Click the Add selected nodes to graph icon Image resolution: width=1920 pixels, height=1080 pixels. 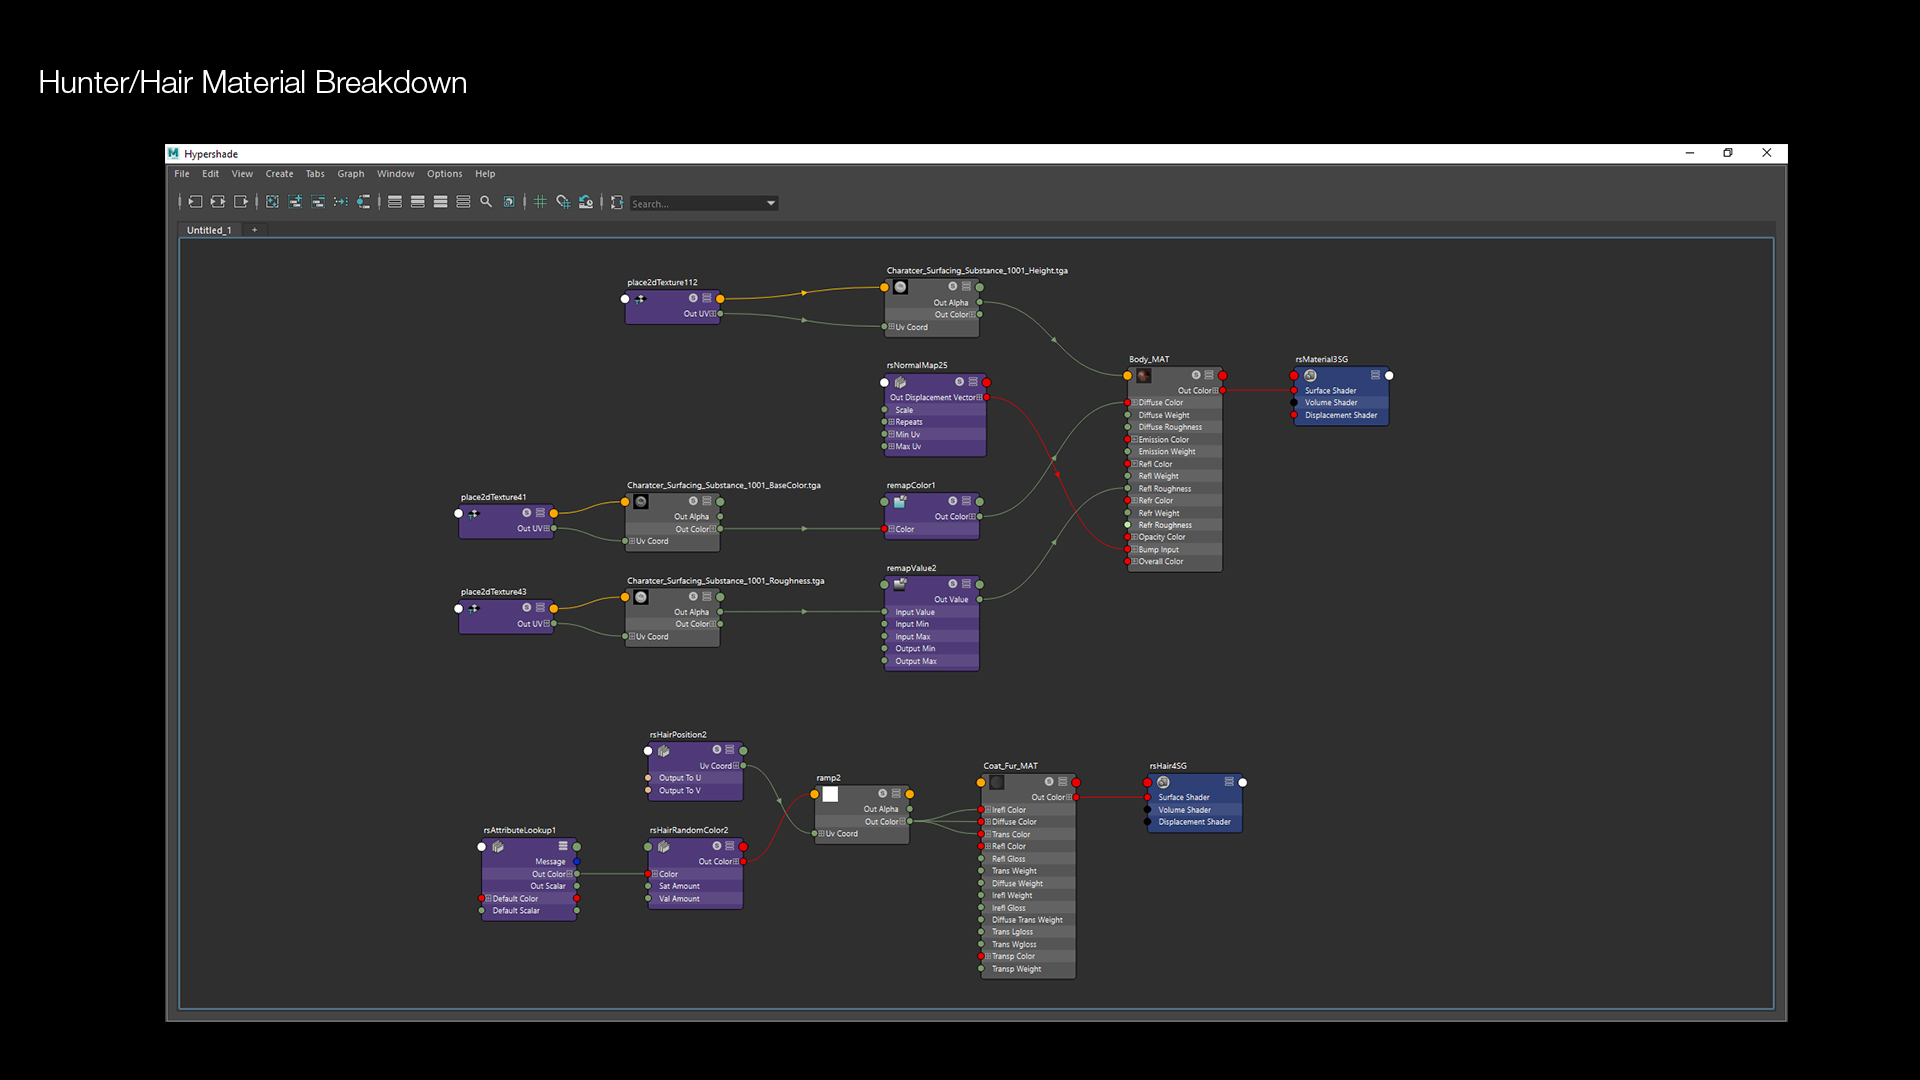pyautogui.click(x=295, y=202)
